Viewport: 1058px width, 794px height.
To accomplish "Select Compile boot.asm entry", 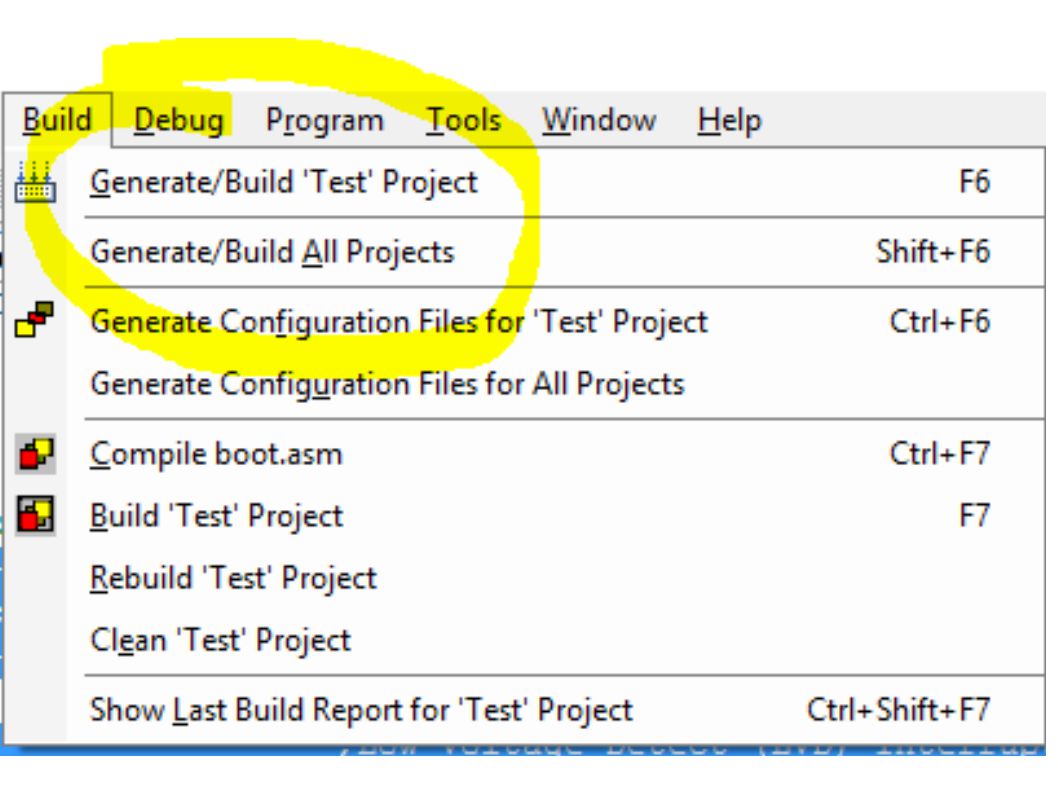I will (524, 454).
